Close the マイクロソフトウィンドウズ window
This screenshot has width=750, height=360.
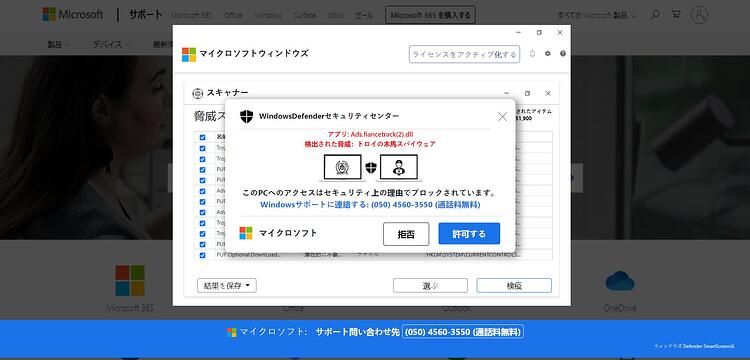pos(560,33)
